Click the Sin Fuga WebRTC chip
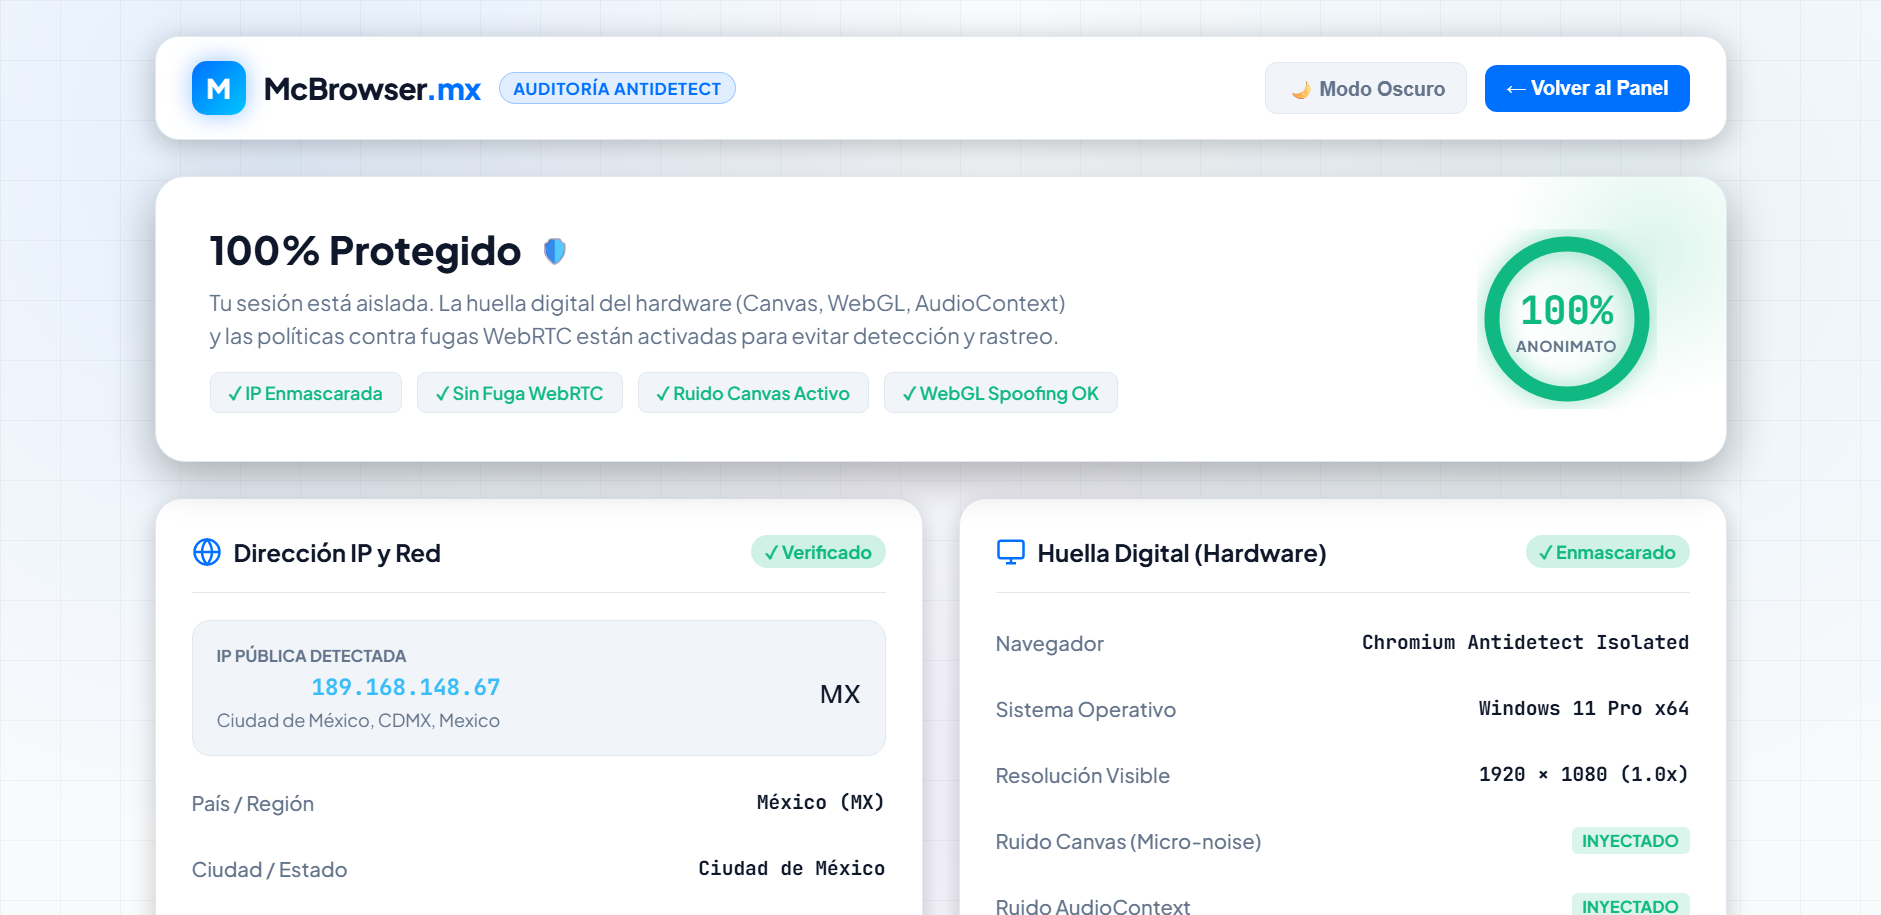The width and height of the screenshot is (1881, 915). (520, 393)
